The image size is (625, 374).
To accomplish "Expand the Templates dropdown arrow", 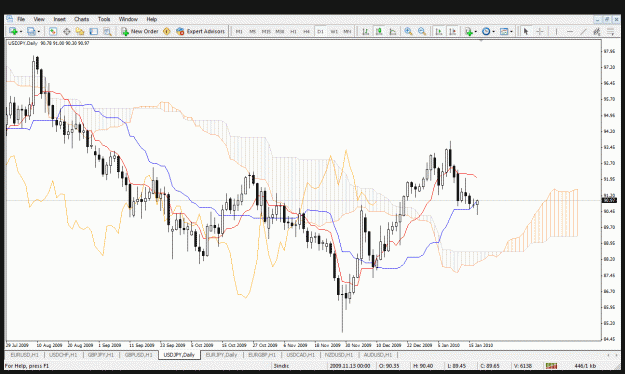I will click(511, 31).
